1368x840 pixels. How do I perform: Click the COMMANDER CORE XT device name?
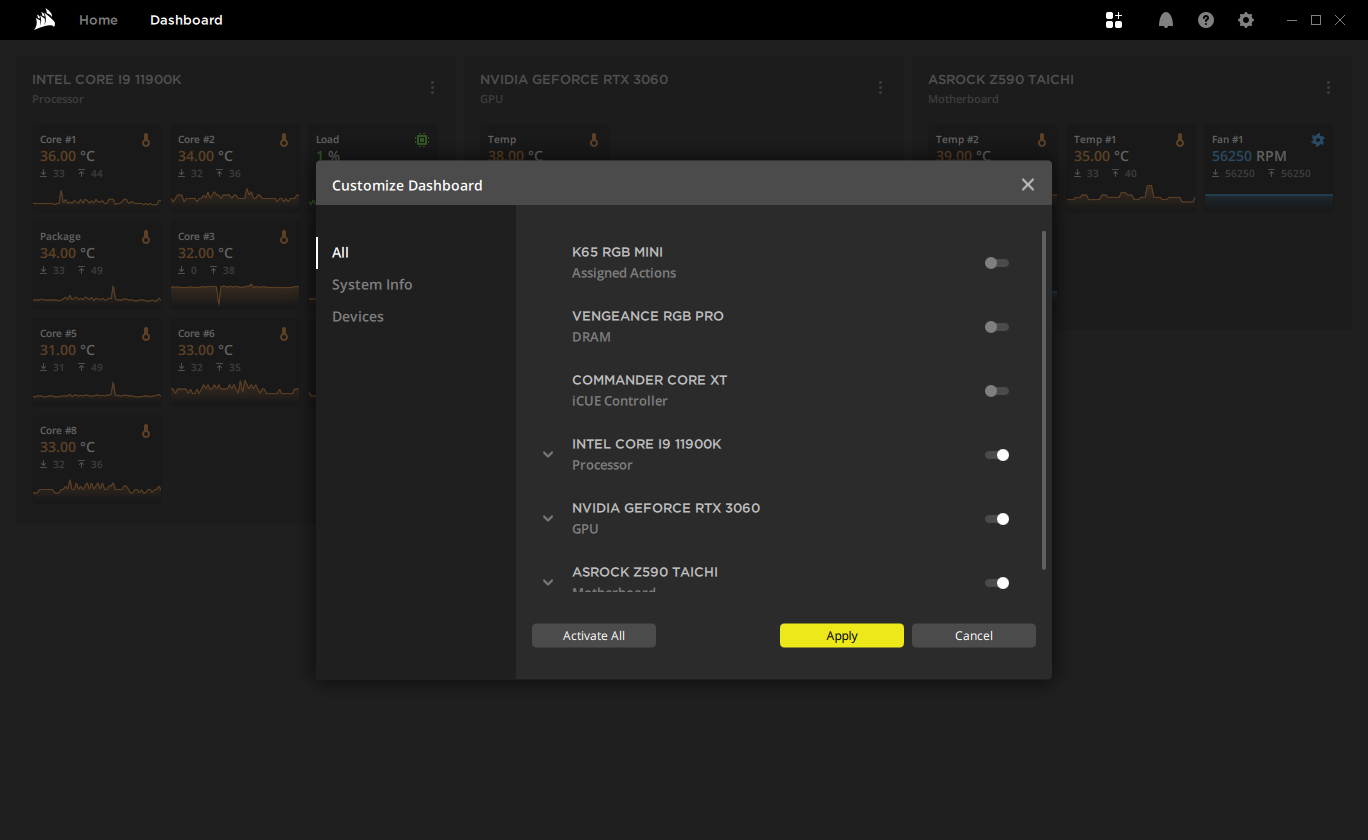pos(650,380)
